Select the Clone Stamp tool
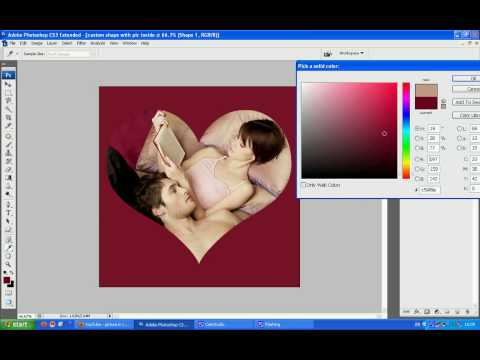 click(8, 153)
